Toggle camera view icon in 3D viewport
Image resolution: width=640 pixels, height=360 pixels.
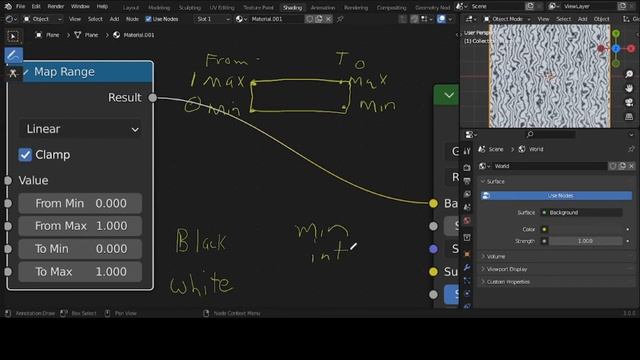tap(629, 102)
